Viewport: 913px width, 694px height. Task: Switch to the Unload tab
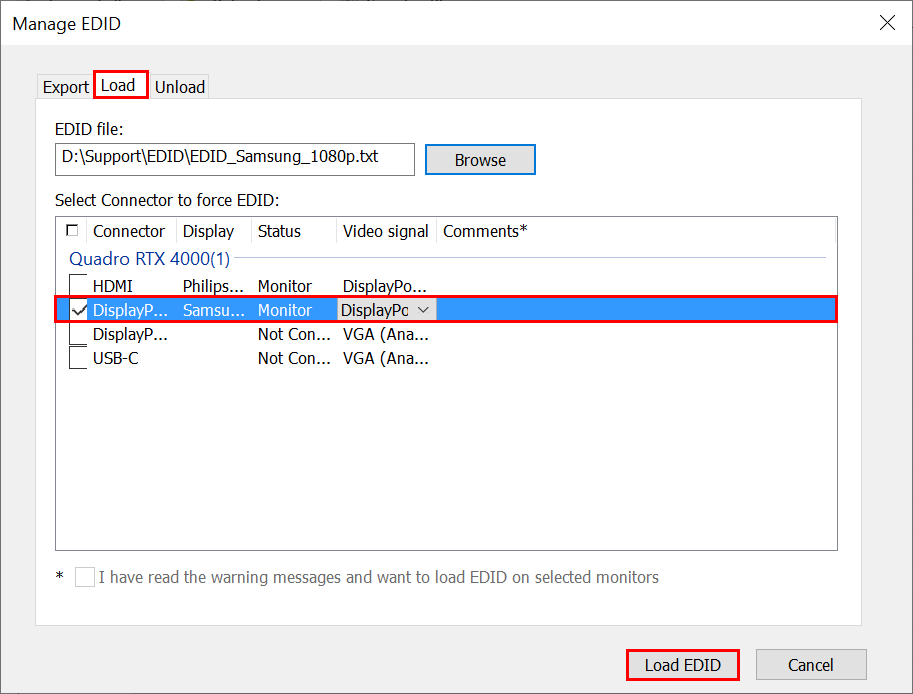(x=180, y=87)
